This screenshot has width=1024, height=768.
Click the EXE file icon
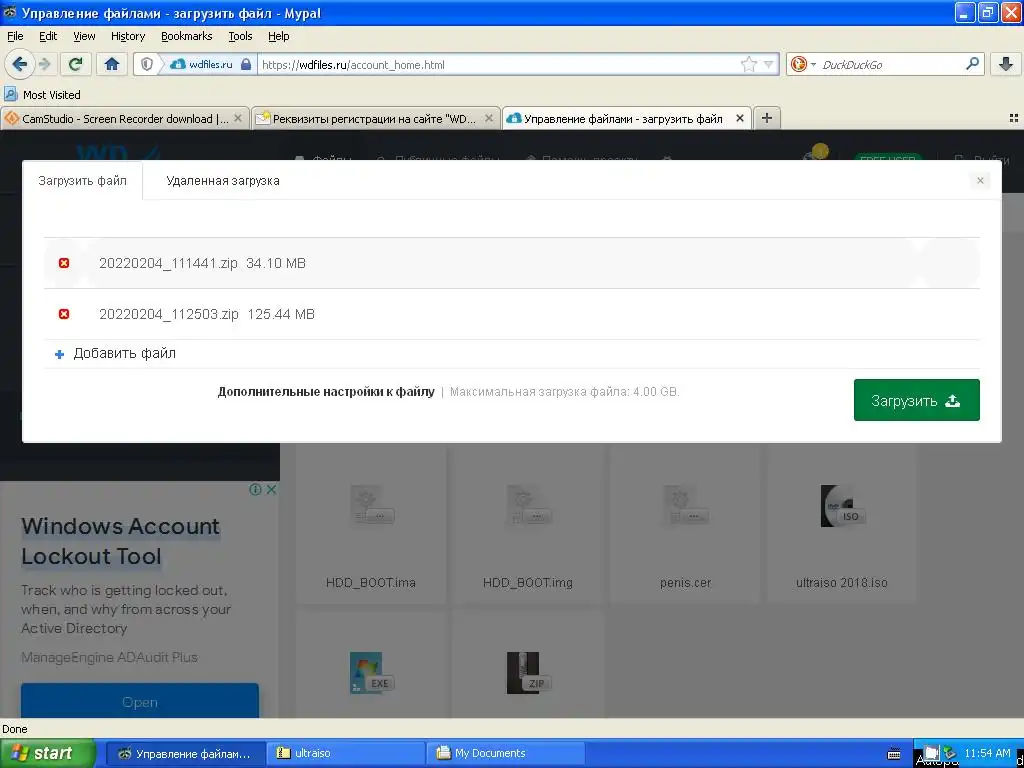pyautogui.click(x=370, y=673)
